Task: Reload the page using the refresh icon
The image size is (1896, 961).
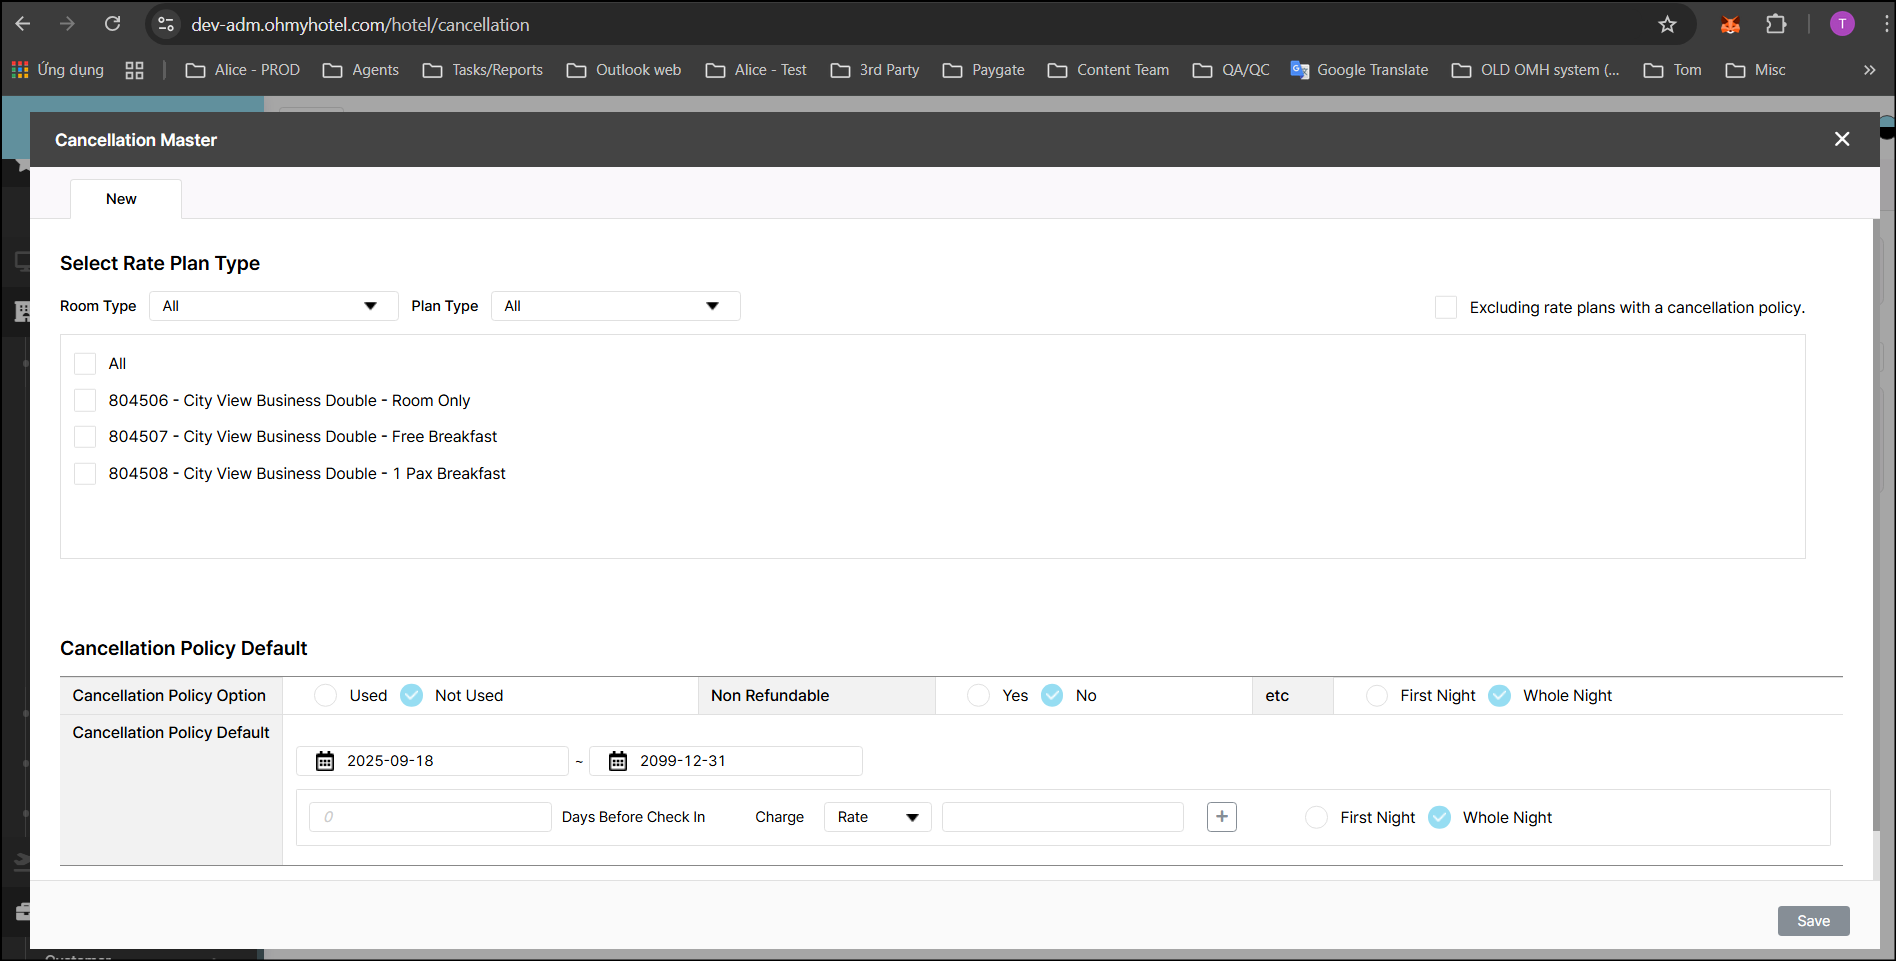Action: [113, 24]
